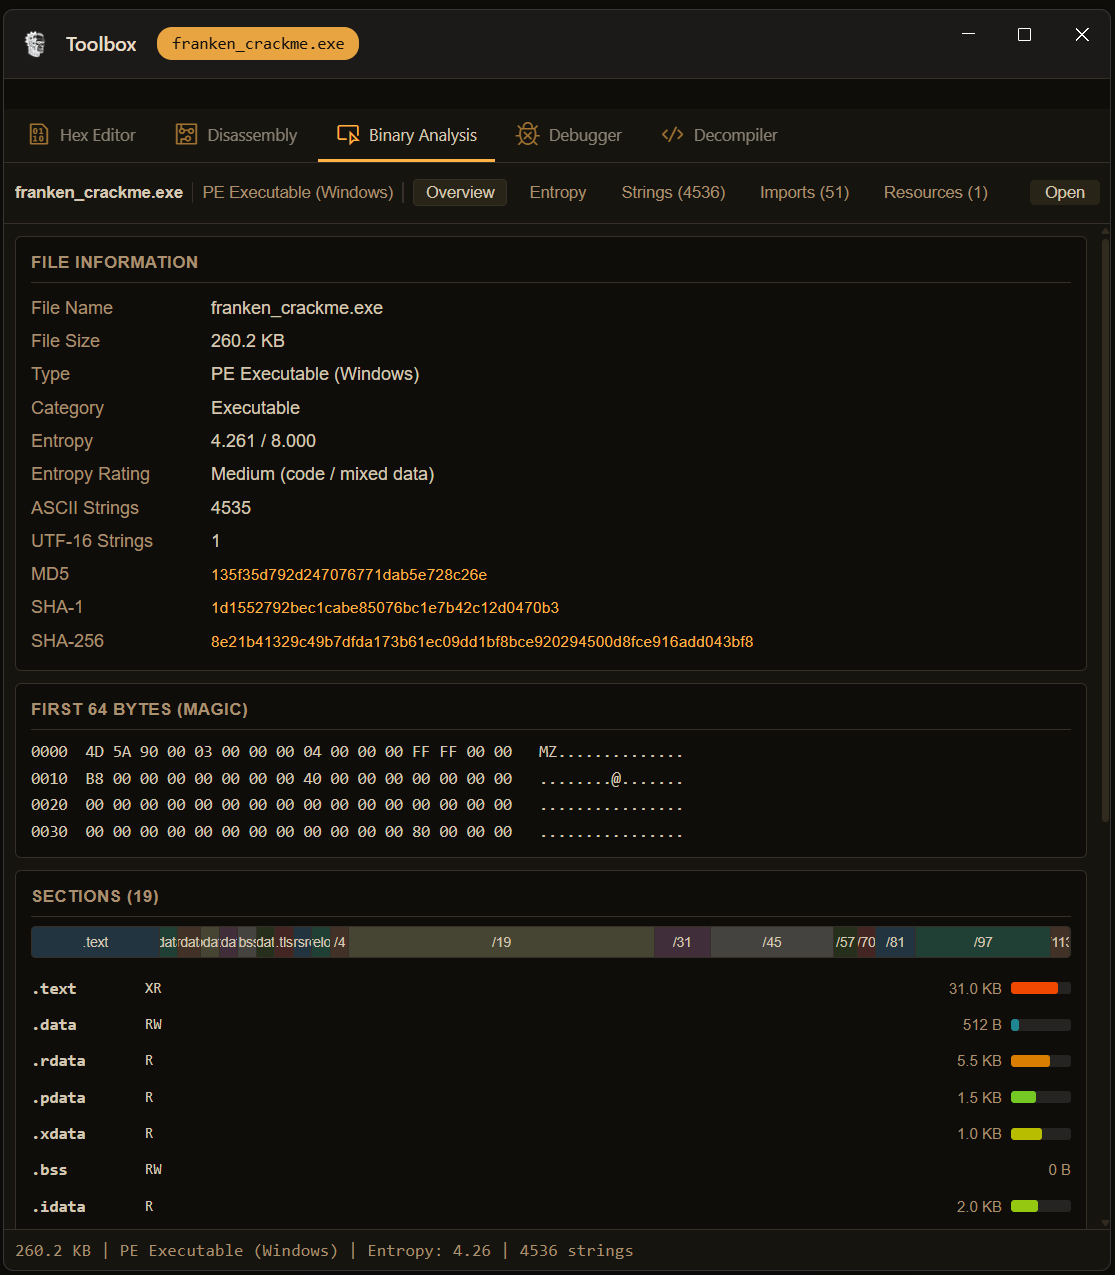View the Resources (1) sub-tab
The width and height of the screenshot is (1115, 1275).
936,192
